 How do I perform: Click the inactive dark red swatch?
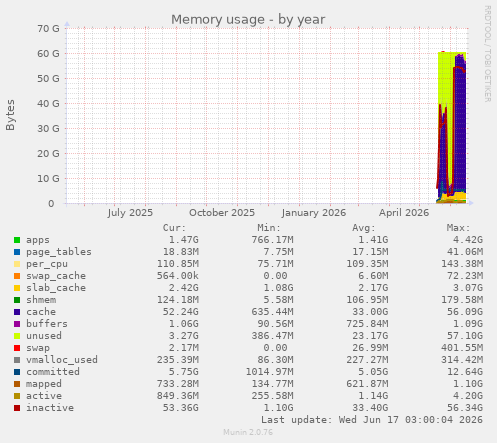pyautogui.click(x=17, y=408)
